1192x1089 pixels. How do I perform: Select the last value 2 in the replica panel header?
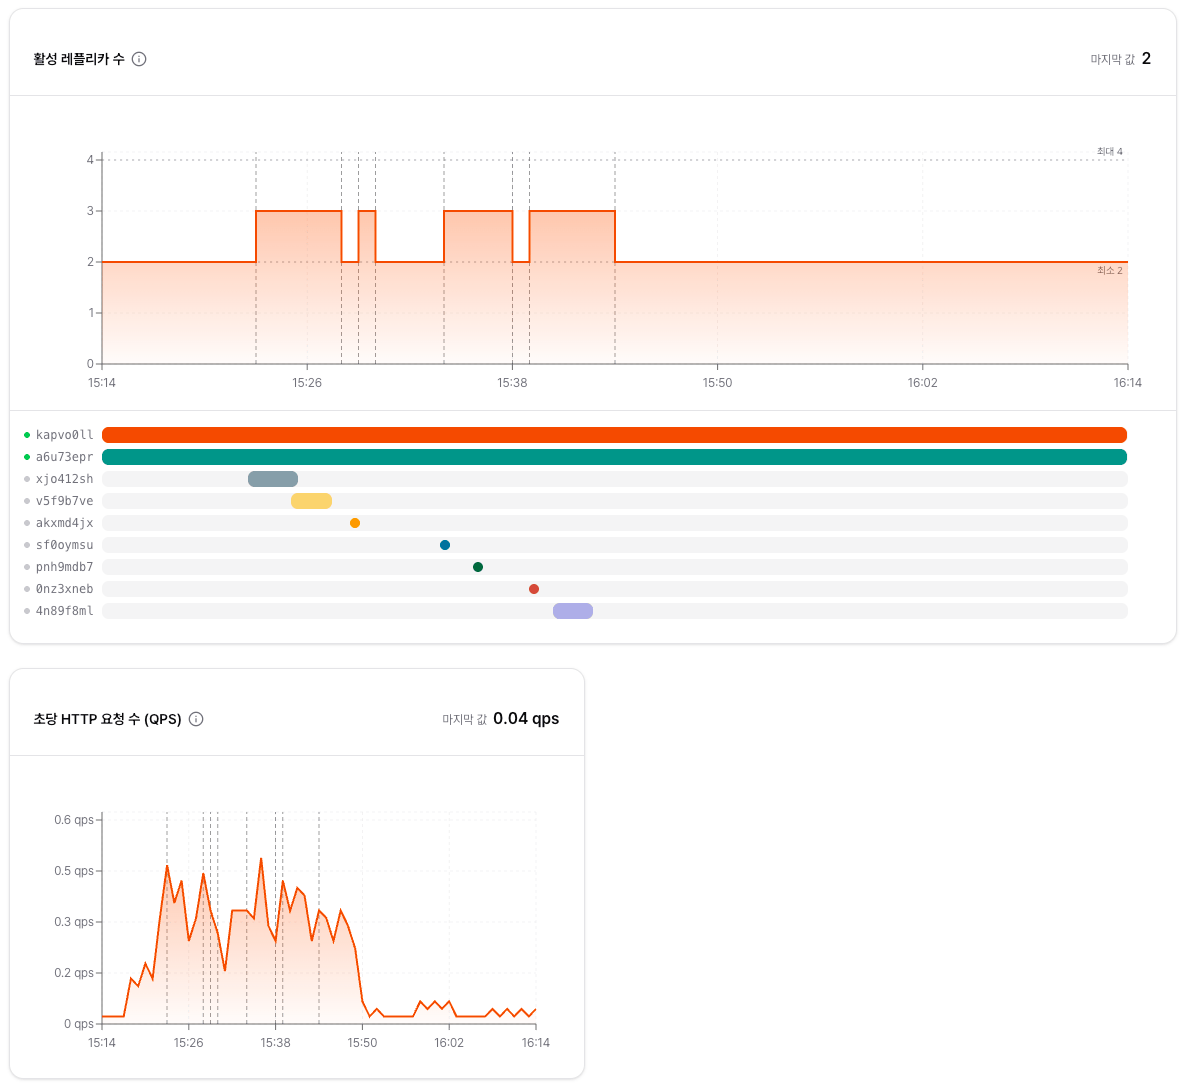[1146, 59]
